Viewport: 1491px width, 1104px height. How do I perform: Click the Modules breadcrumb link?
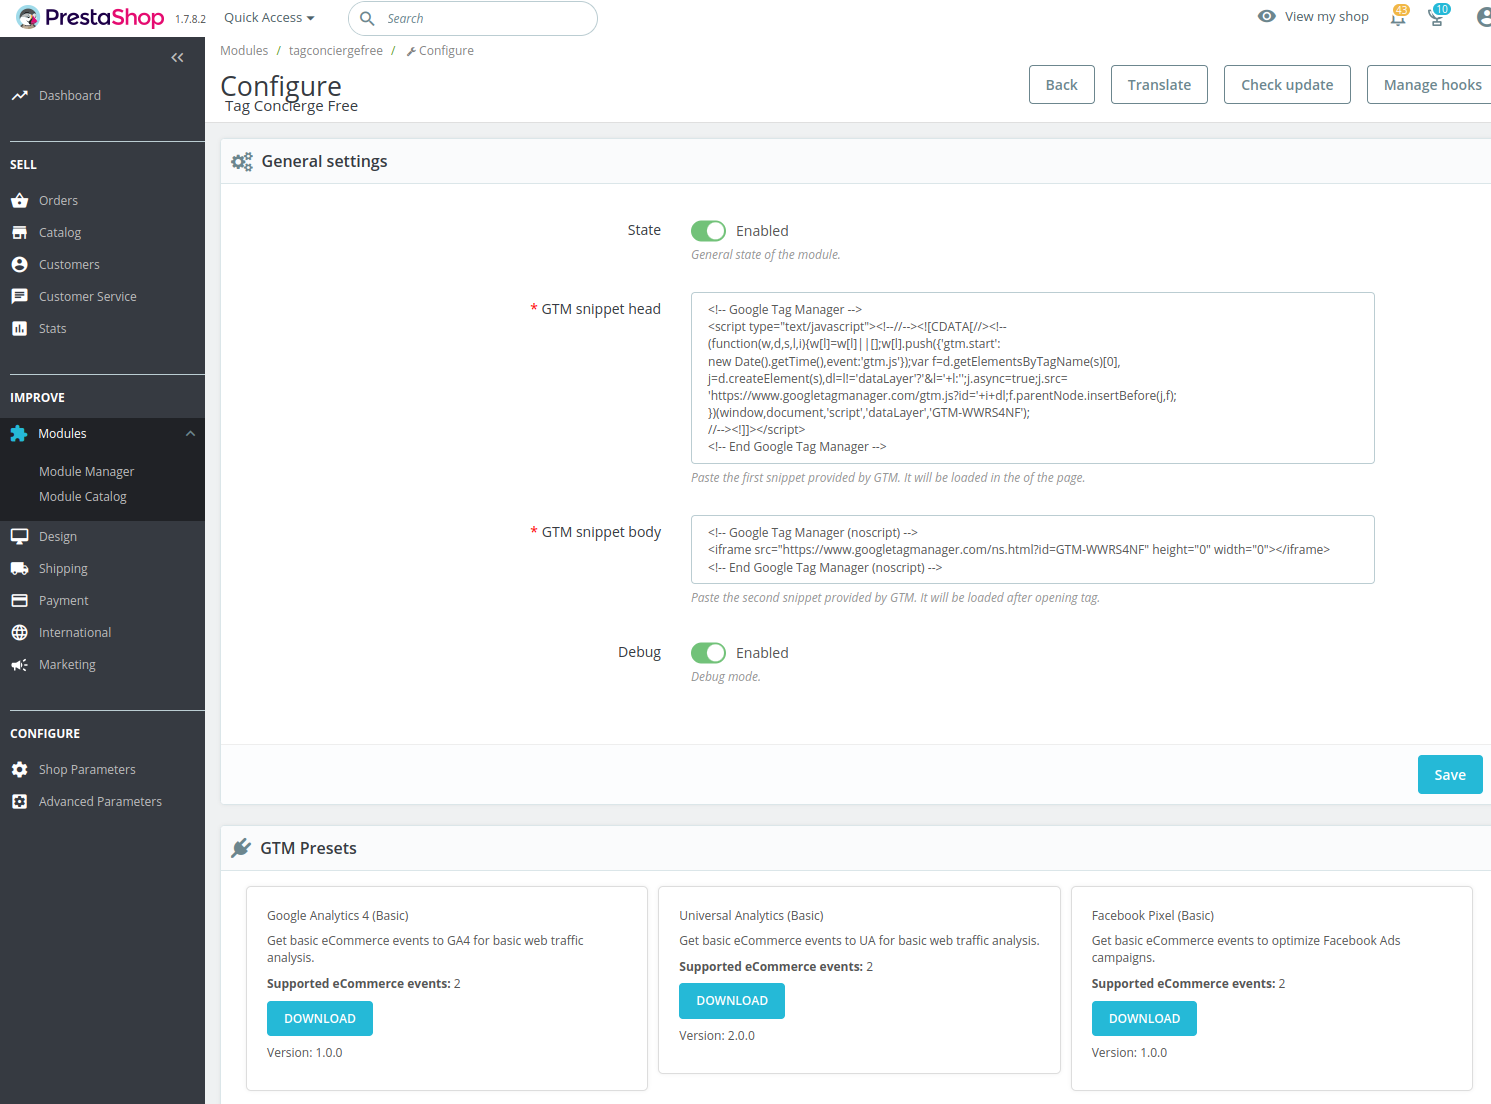tap(244, 51)
